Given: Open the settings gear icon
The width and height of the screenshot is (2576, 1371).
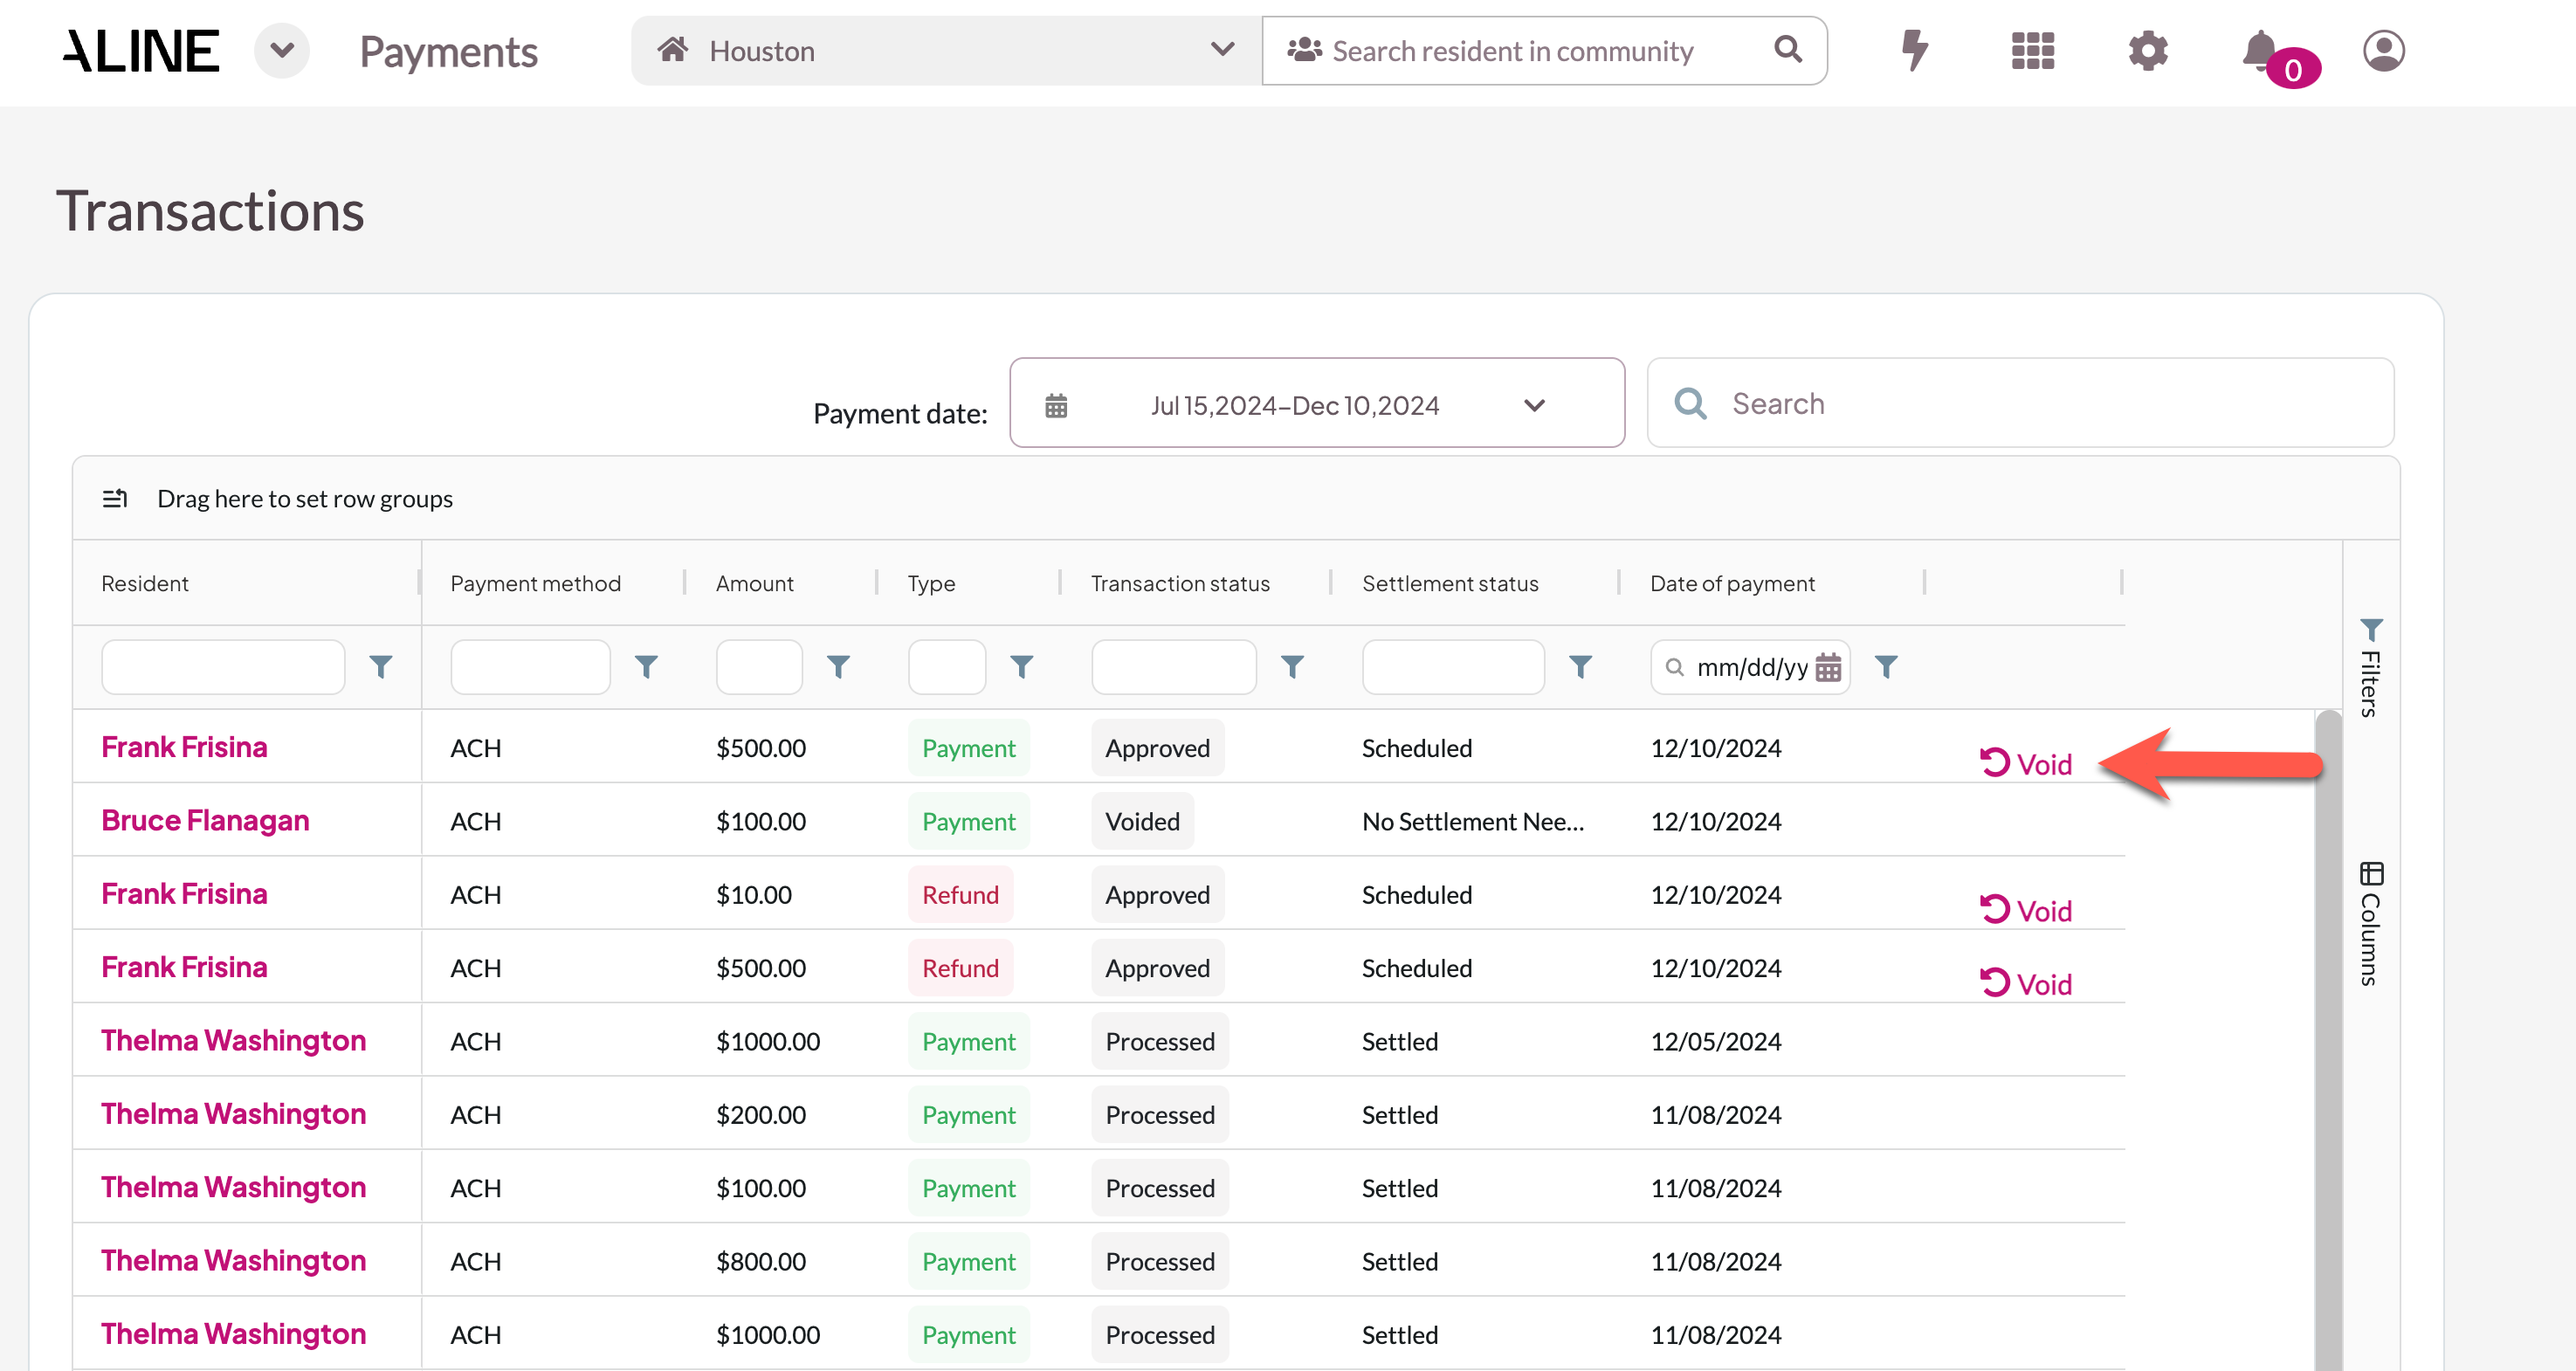Looking at the screenshot, I should pos(2147,50).
